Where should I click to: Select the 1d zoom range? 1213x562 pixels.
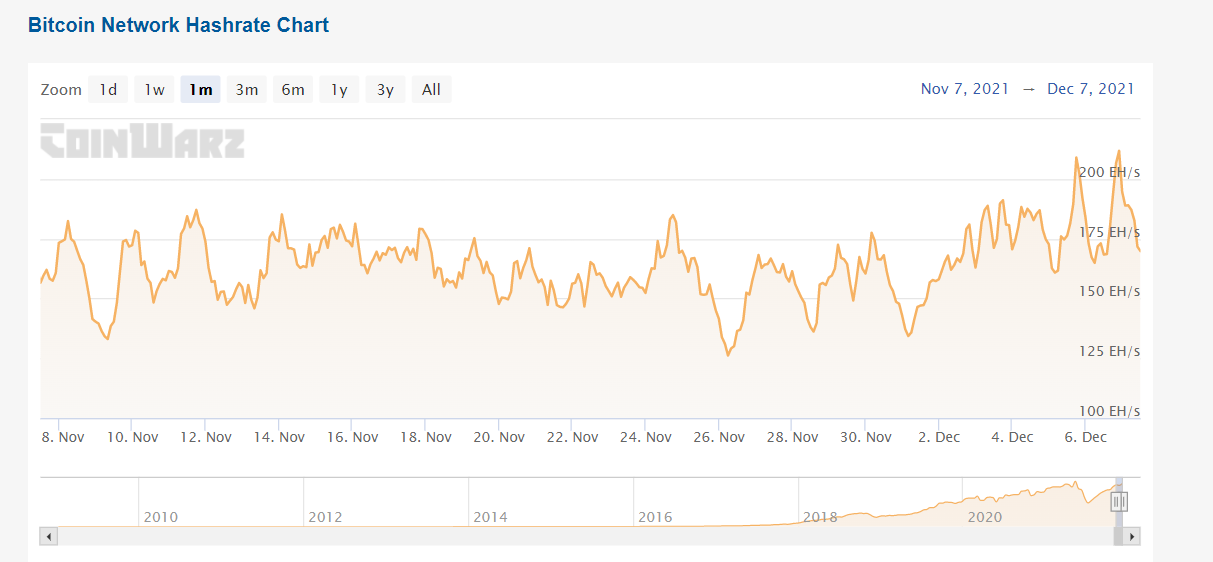108,90
